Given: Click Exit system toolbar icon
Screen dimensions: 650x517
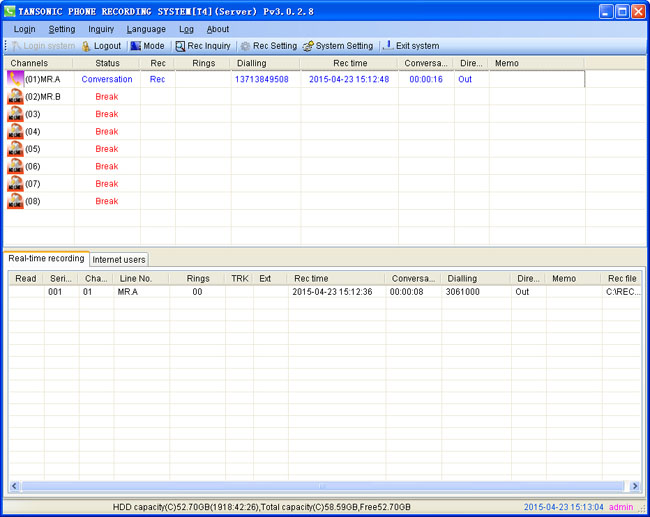Looking at the screenshot, I should (x=387, y=46).
